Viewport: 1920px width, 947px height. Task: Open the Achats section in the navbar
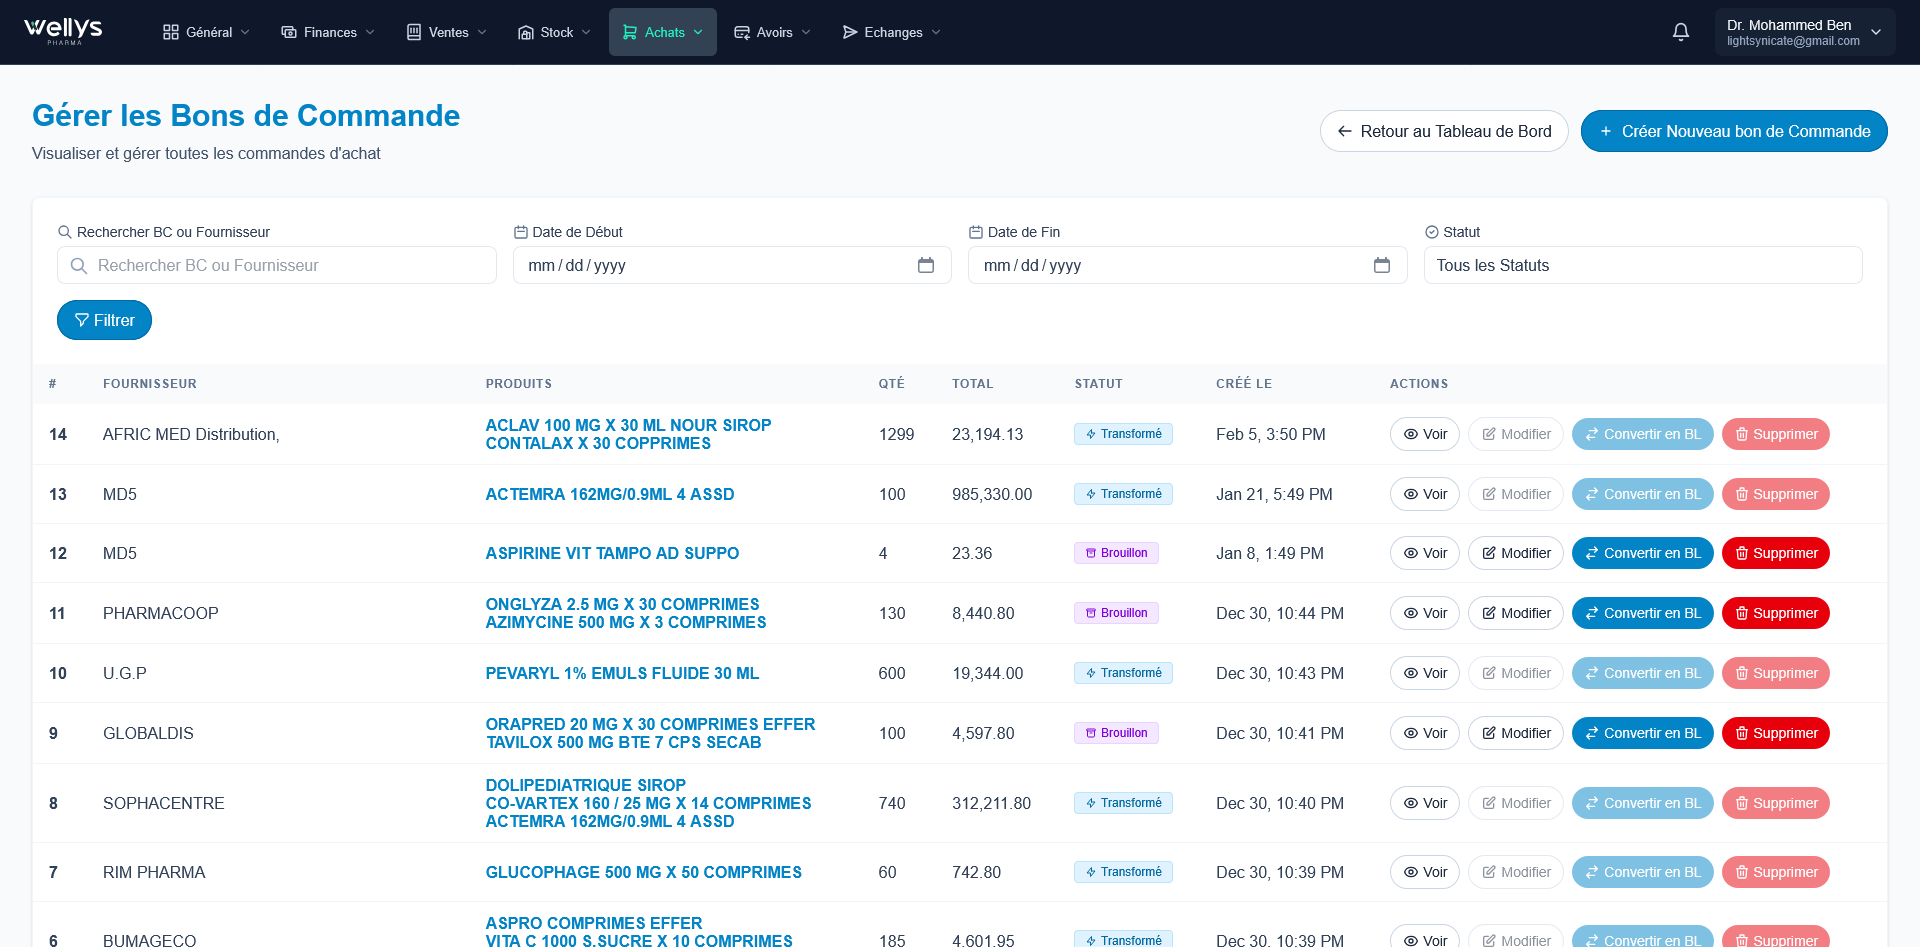tap(662, 31)
